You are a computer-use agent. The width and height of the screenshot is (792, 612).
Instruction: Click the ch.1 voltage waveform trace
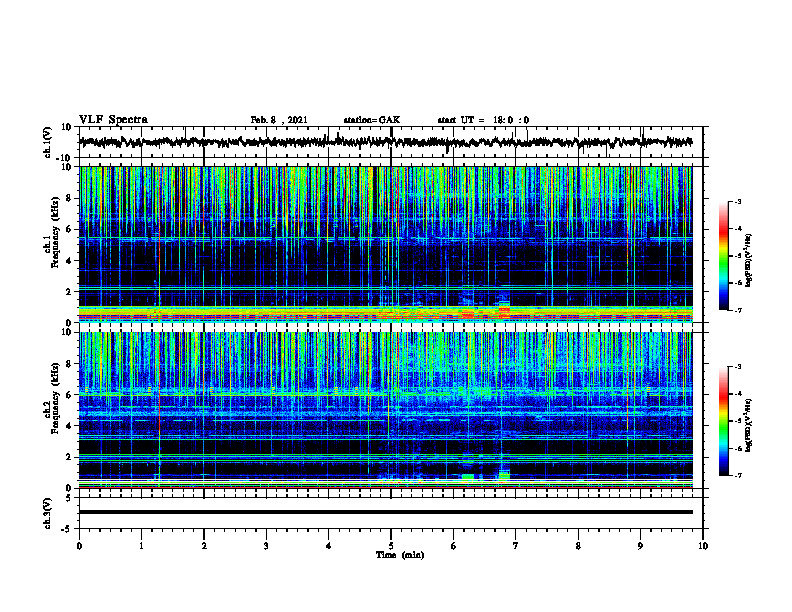tap(385, 142)
